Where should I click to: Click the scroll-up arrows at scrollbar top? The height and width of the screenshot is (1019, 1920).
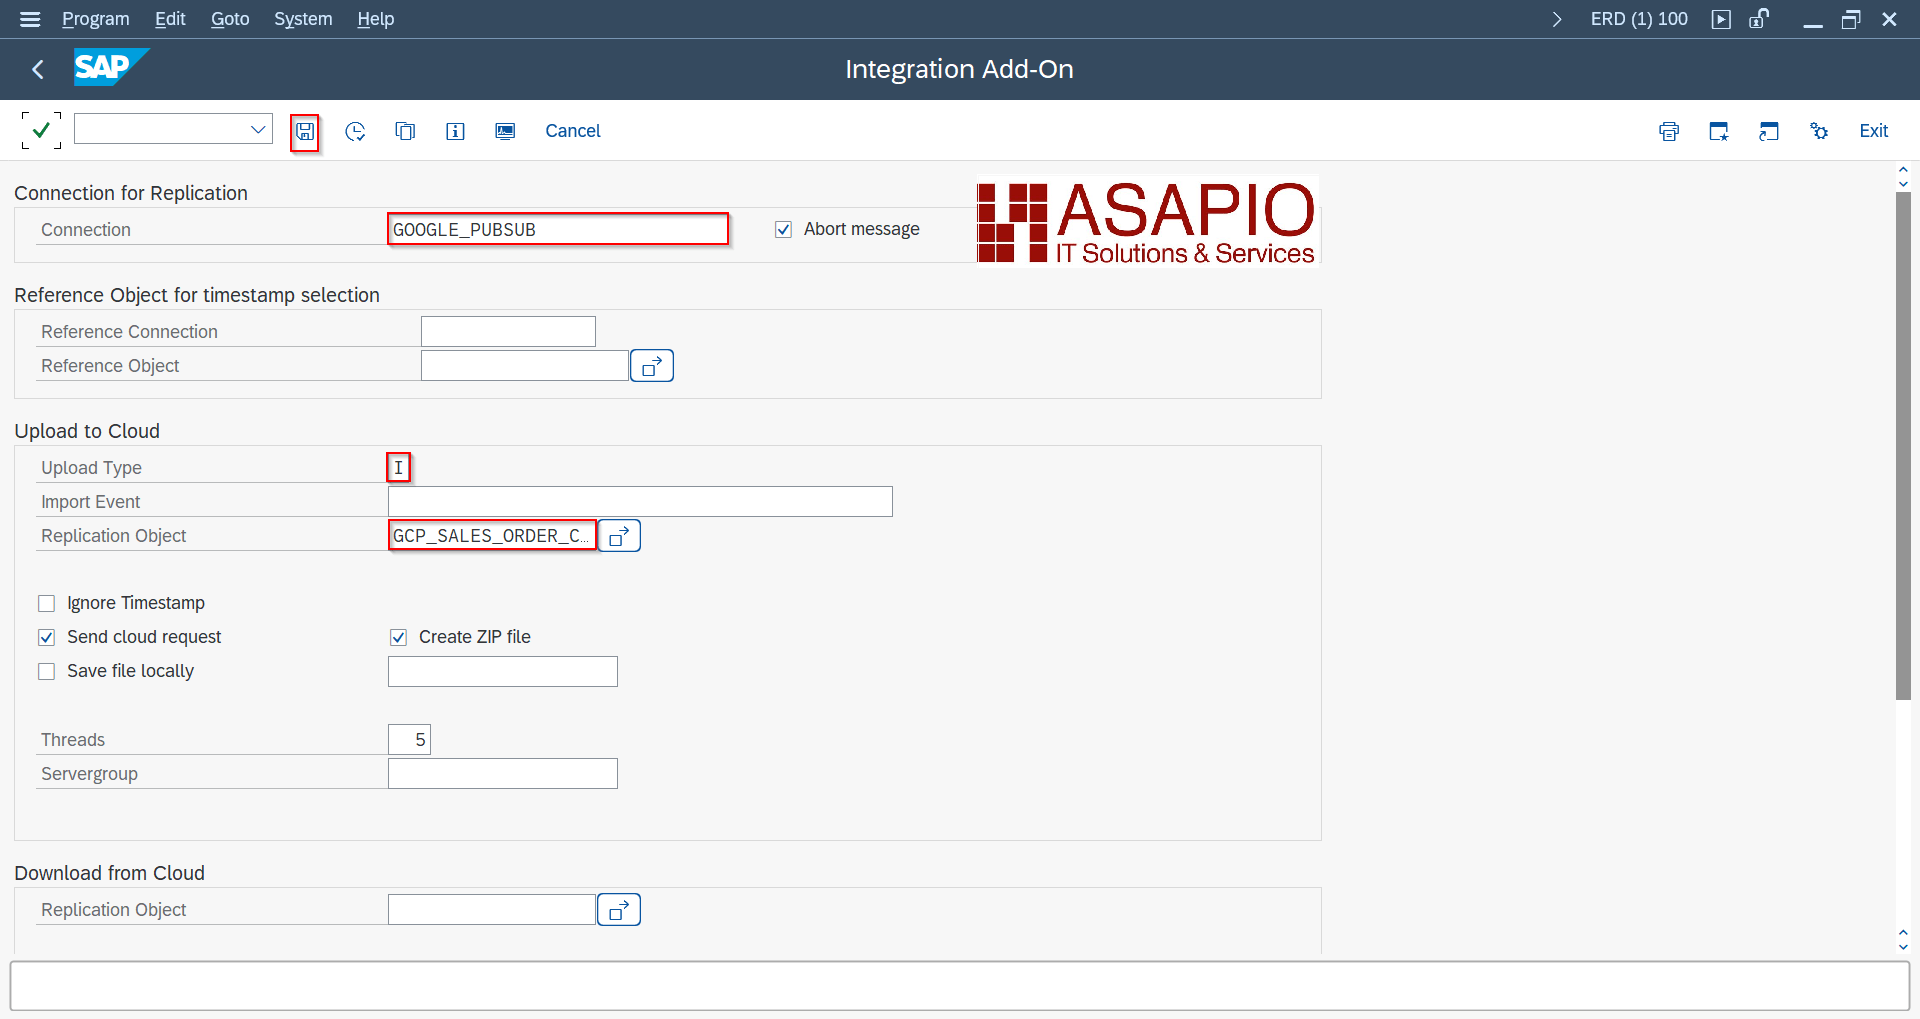pyautogui.click(x=1903, y=177)
